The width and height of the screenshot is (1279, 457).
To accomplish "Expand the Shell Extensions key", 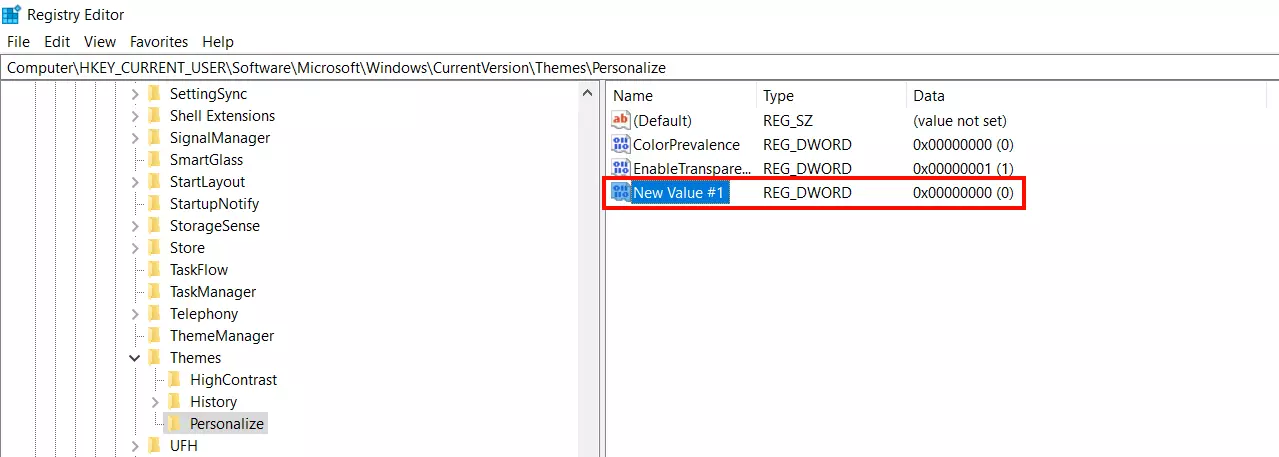I will click(x=135, y=116).
